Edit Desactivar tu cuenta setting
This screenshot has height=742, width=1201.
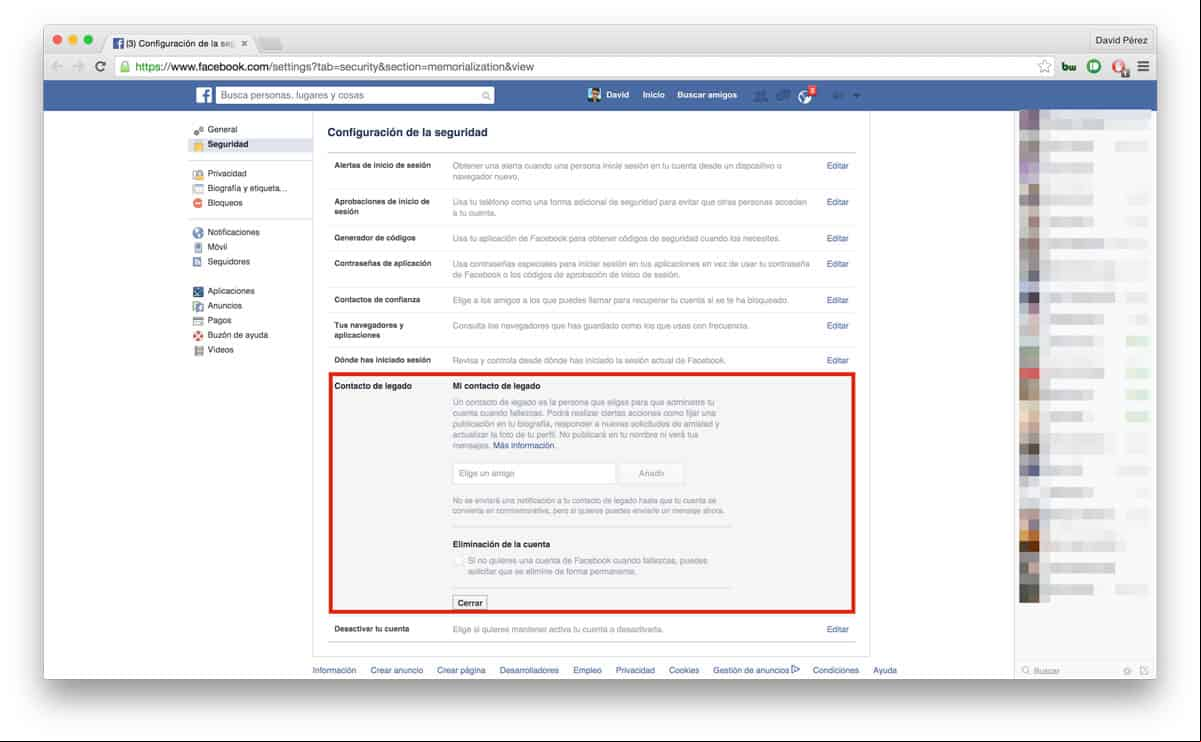coord(837,629)
